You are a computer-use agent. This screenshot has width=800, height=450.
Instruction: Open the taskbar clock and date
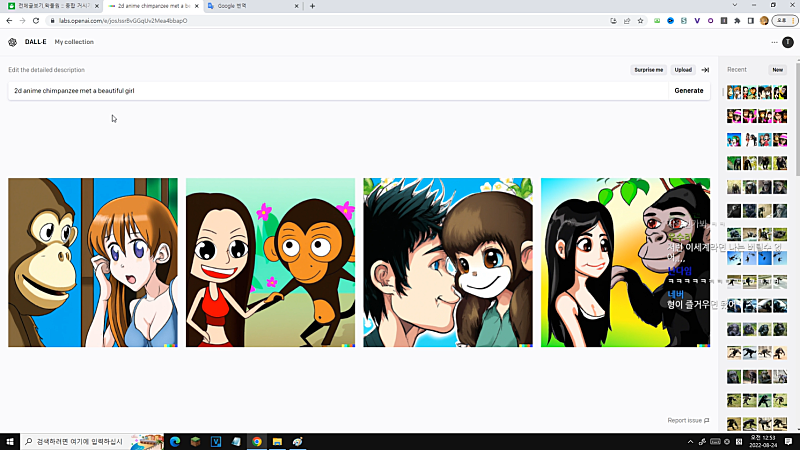click(x=763, y=441)
